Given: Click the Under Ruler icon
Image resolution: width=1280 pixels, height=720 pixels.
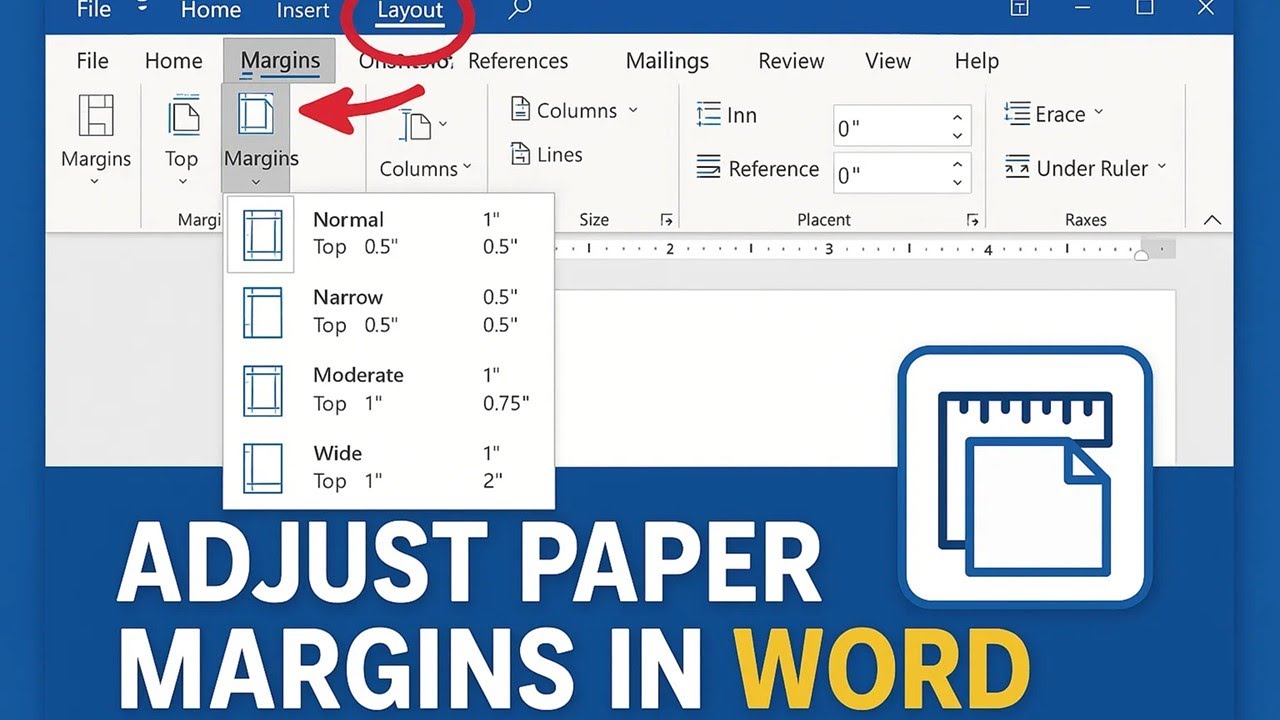Looking at the screenshot, I should [x=1017, y=167].
